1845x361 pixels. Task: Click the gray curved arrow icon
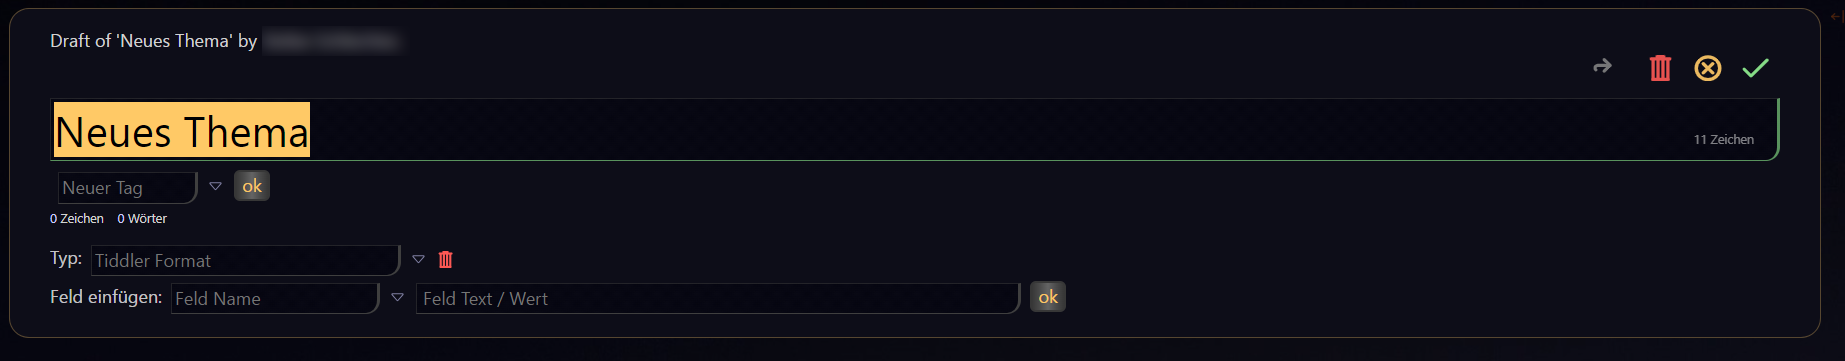[1602, 66]
